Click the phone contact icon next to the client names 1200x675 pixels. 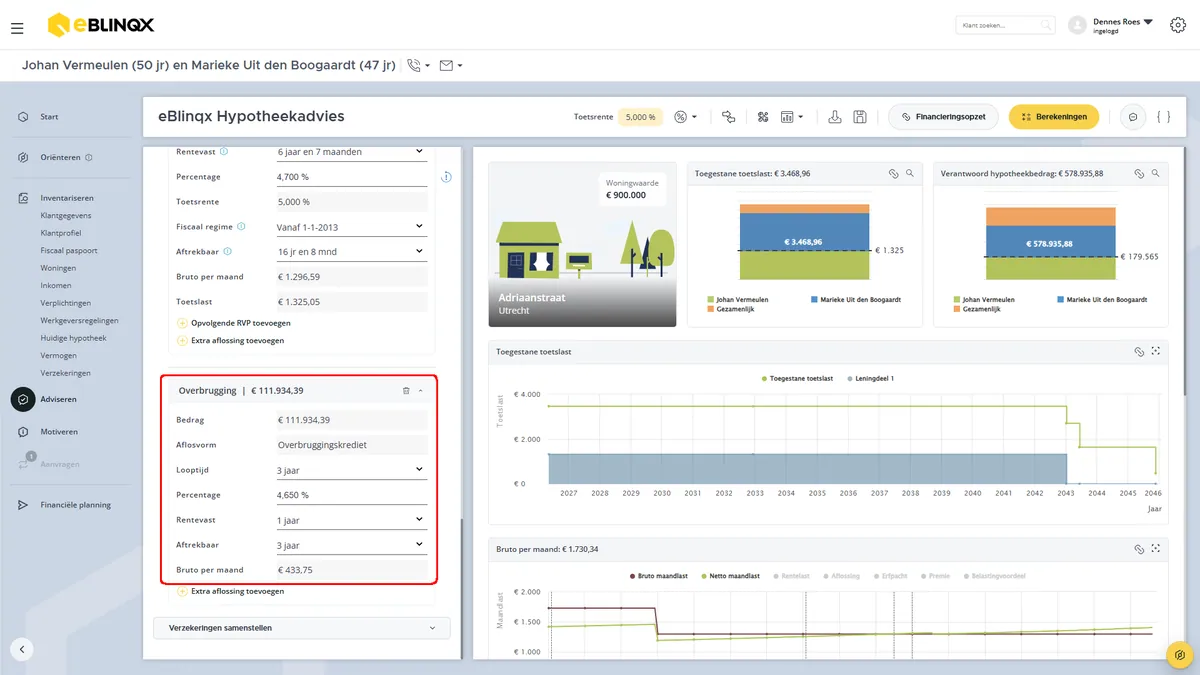pyautogui.click(x=414, y=66)
